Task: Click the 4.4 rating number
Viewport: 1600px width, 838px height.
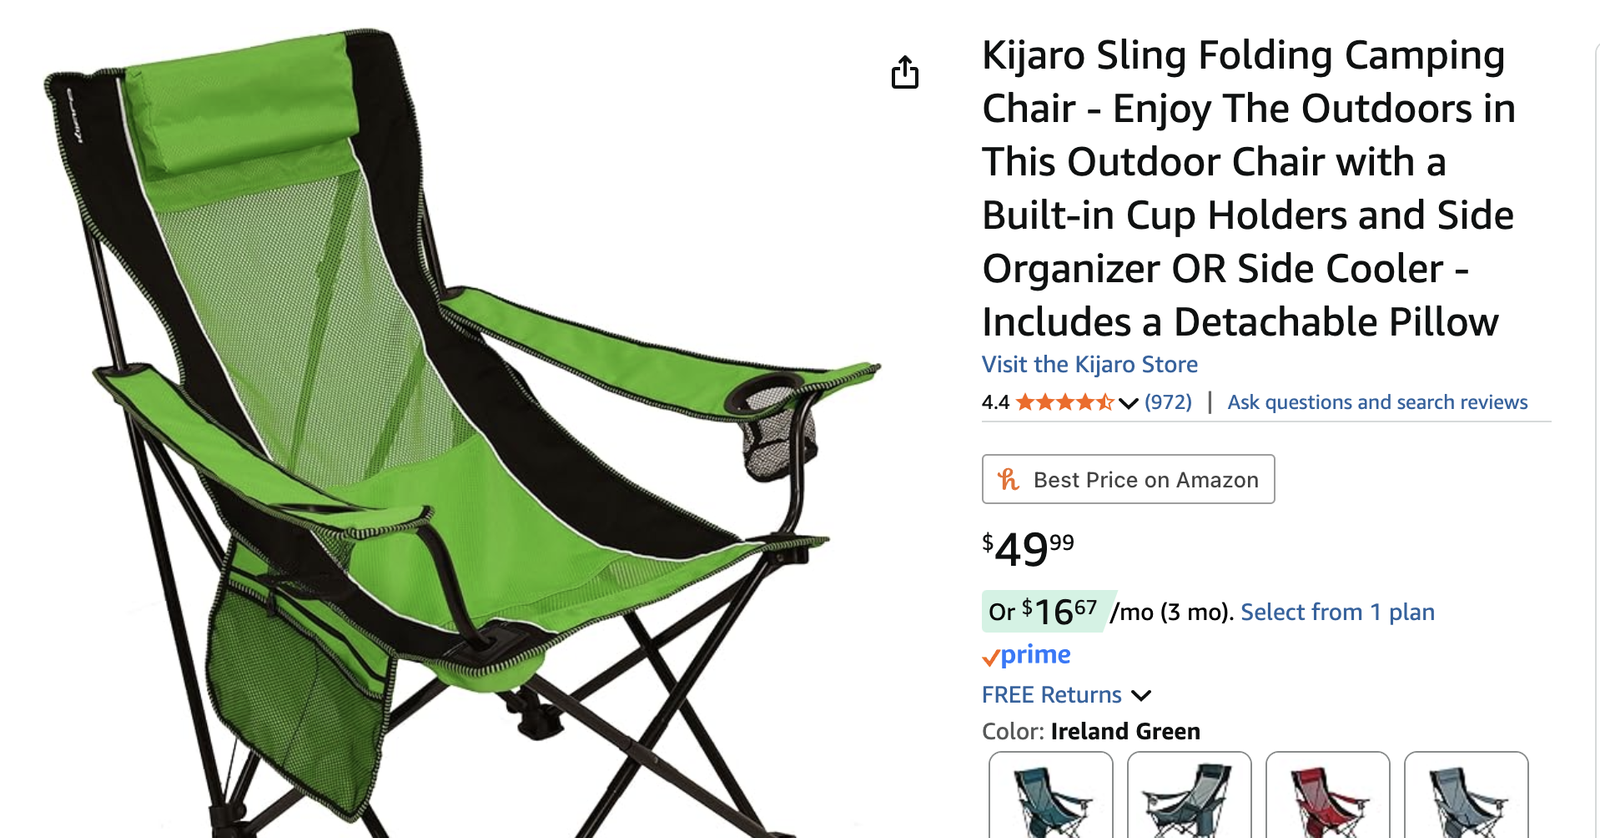Action: (995, 402)
